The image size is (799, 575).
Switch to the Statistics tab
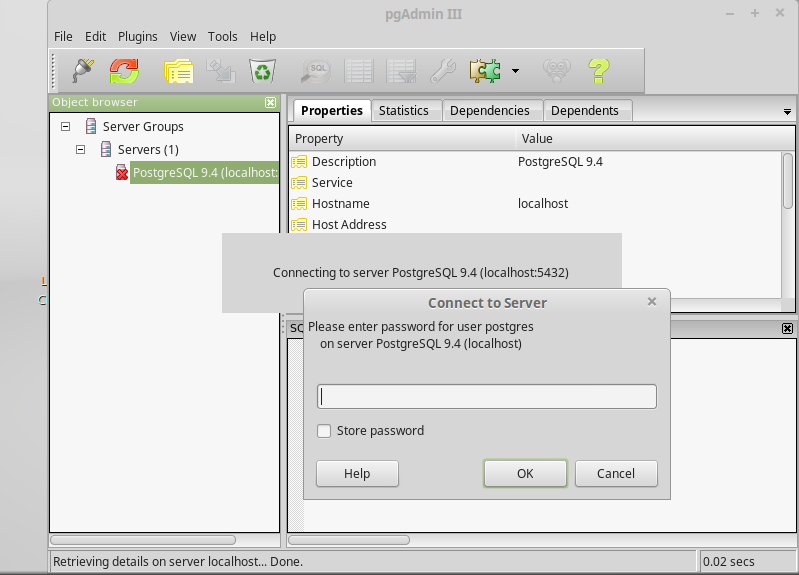[x=404, y=110]
